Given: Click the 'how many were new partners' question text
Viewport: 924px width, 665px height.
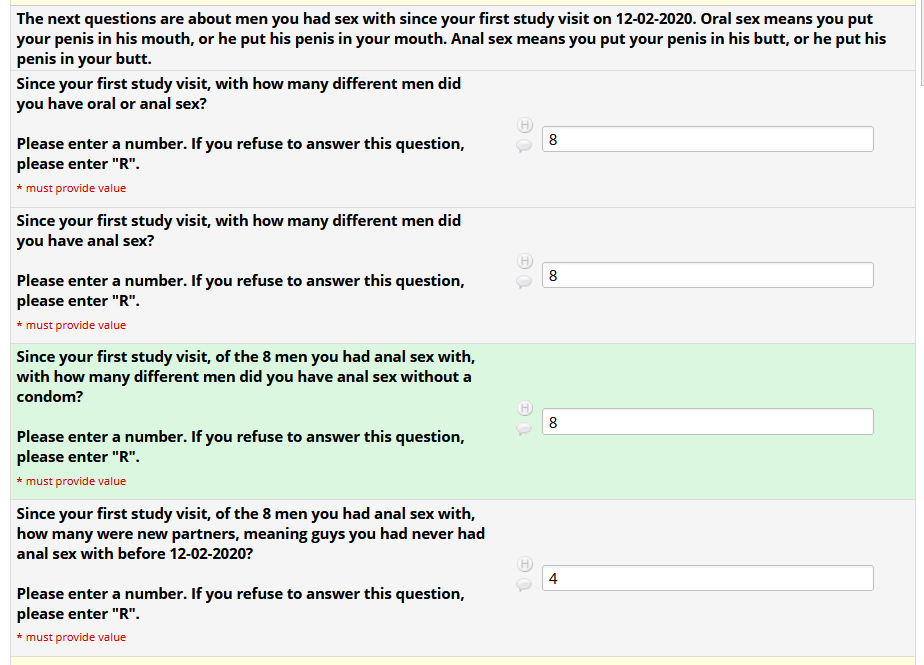Looking at the screenshot, I should tap(250, 533).
